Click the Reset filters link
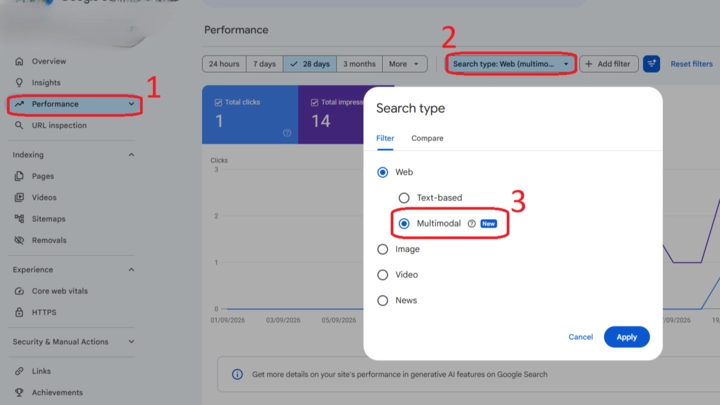This screenshot has height=405, width=720. (x=691, y=64)
